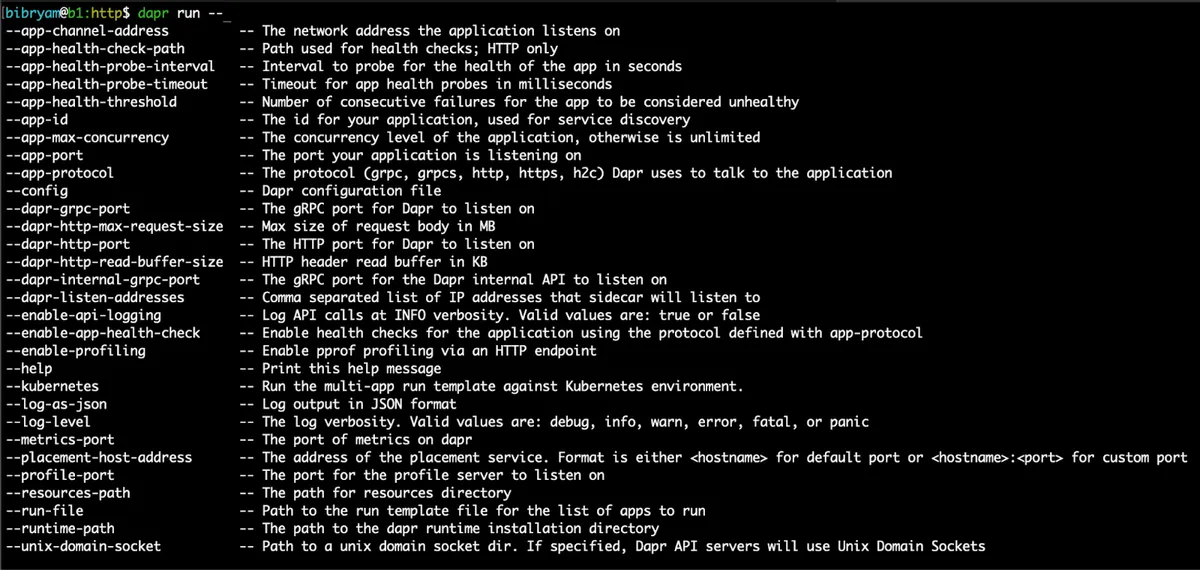This screenshot has width=1200, height=570.
Task: Click the --log-level completion entry
Action: 49,422
